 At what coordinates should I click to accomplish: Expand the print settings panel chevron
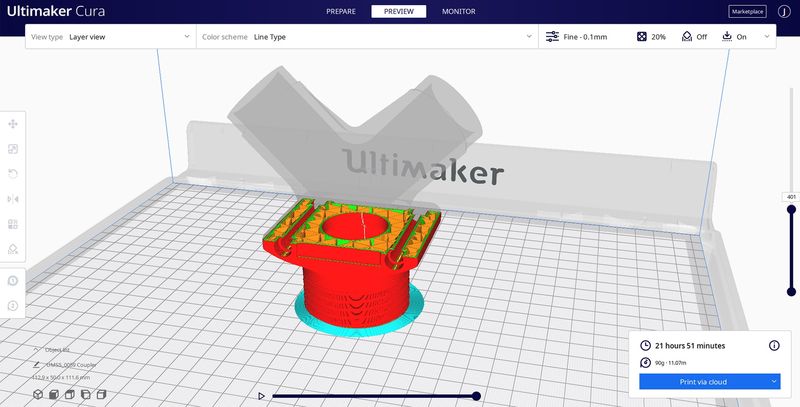(x=767, y=37)
